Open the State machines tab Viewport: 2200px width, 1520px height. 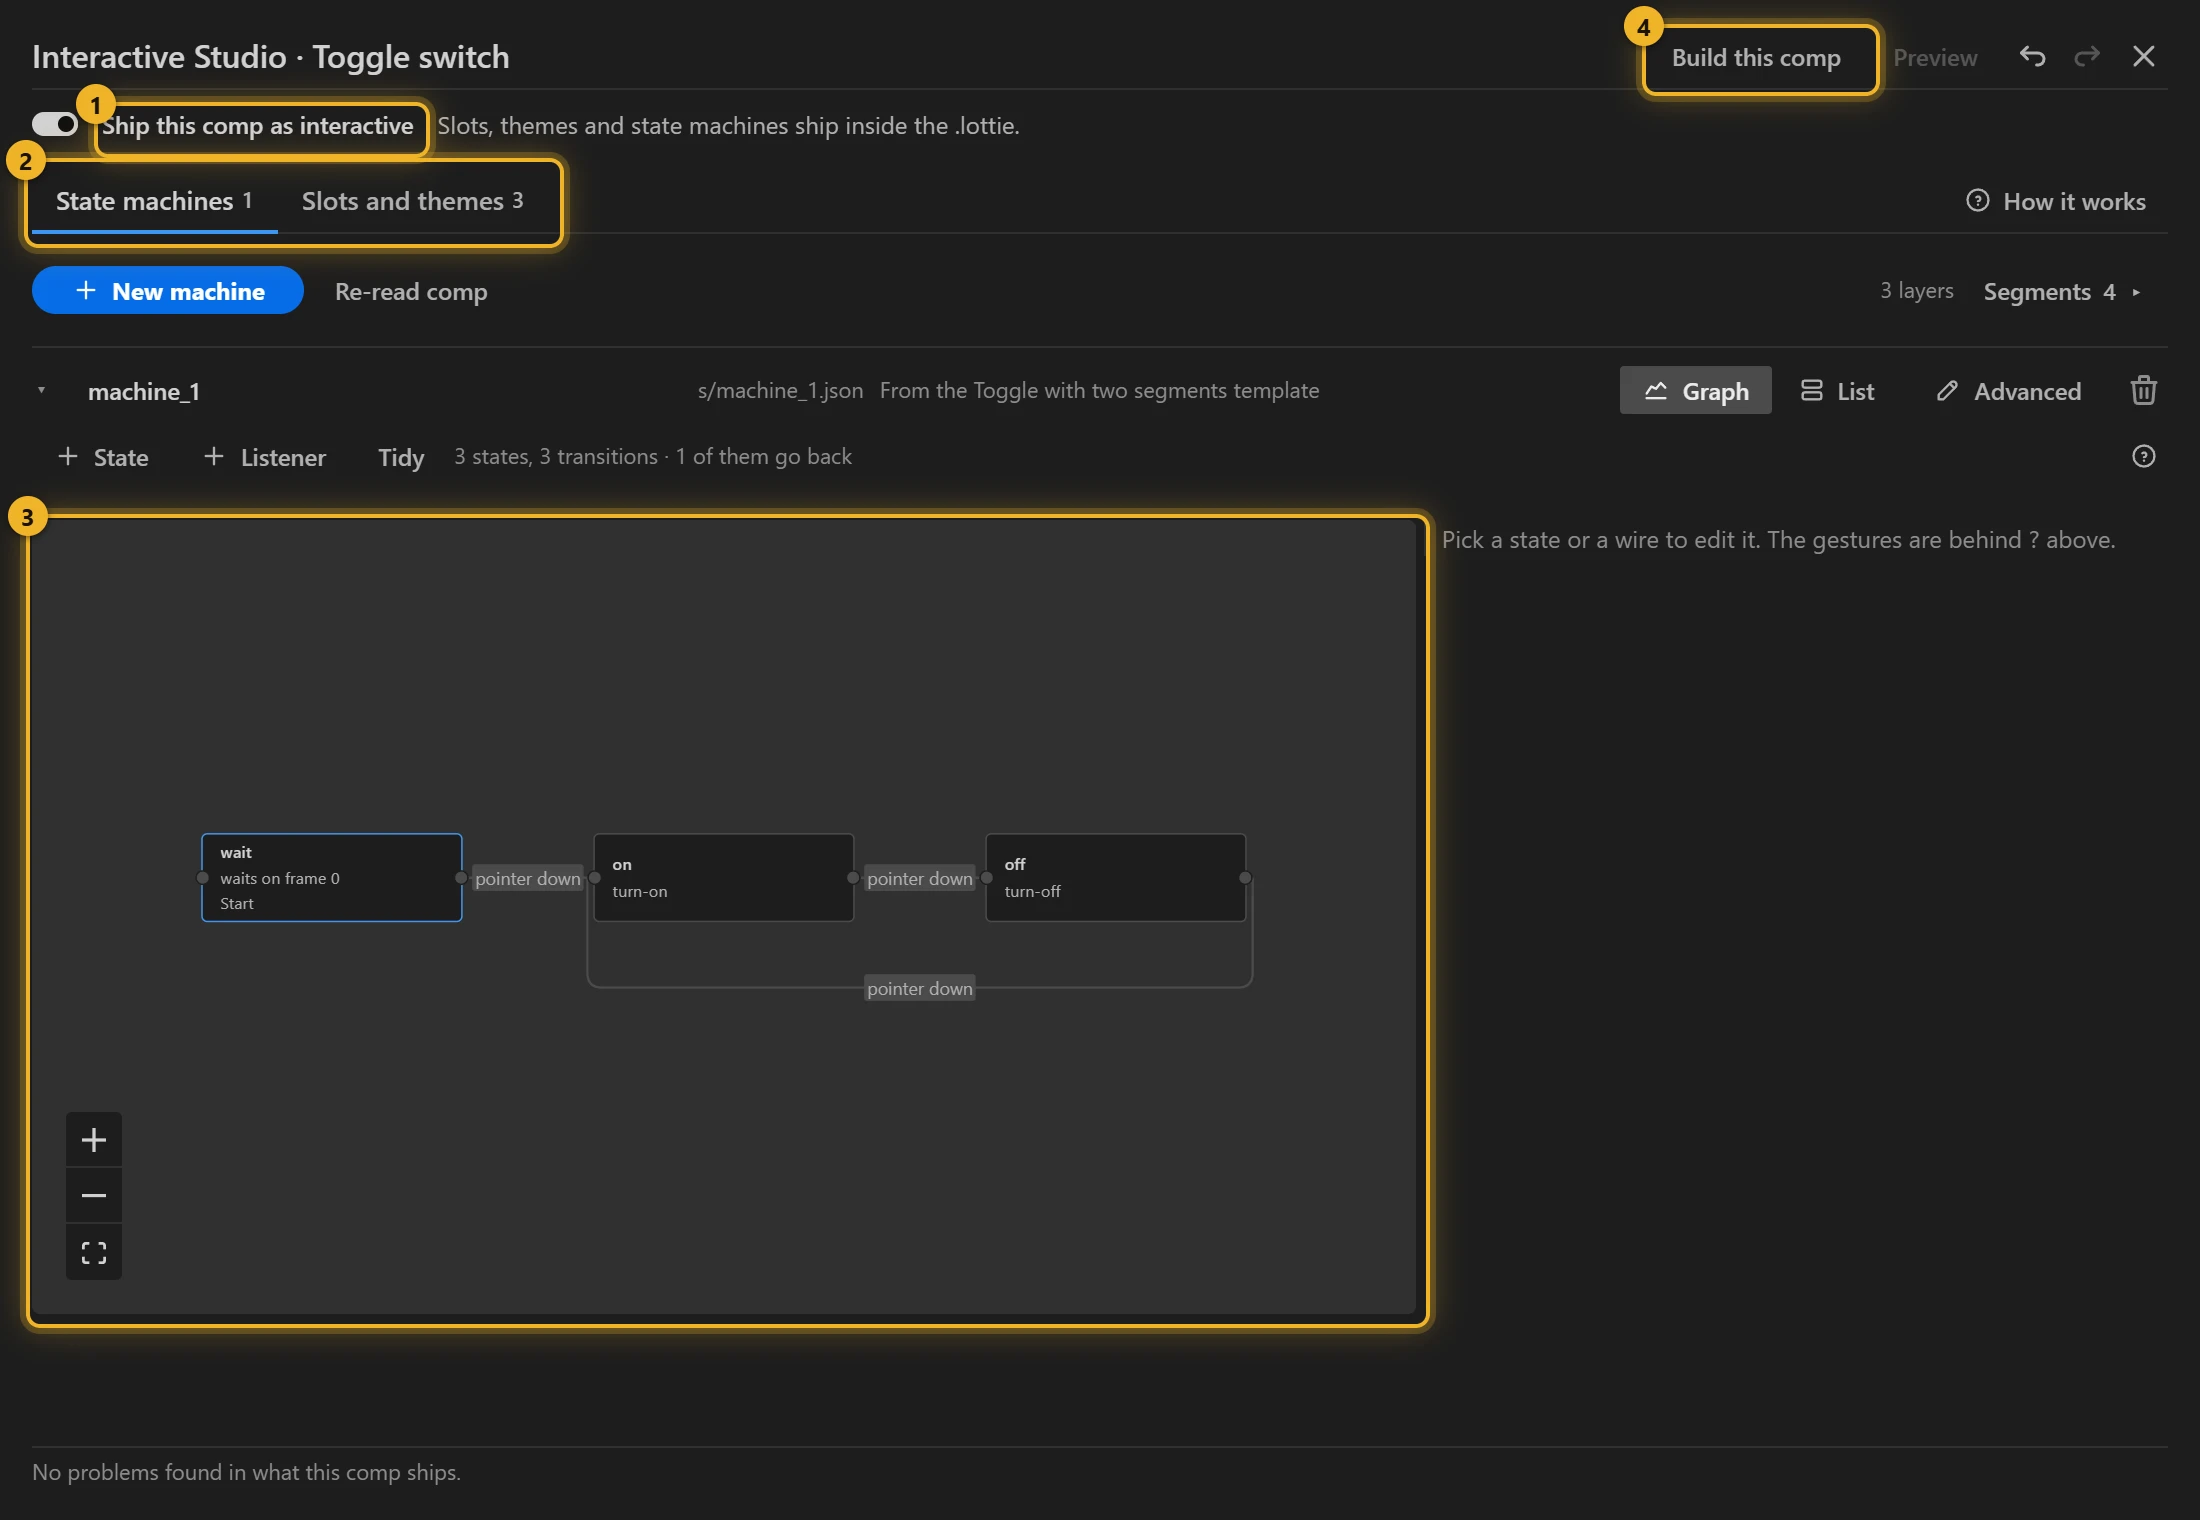point(155,201)
